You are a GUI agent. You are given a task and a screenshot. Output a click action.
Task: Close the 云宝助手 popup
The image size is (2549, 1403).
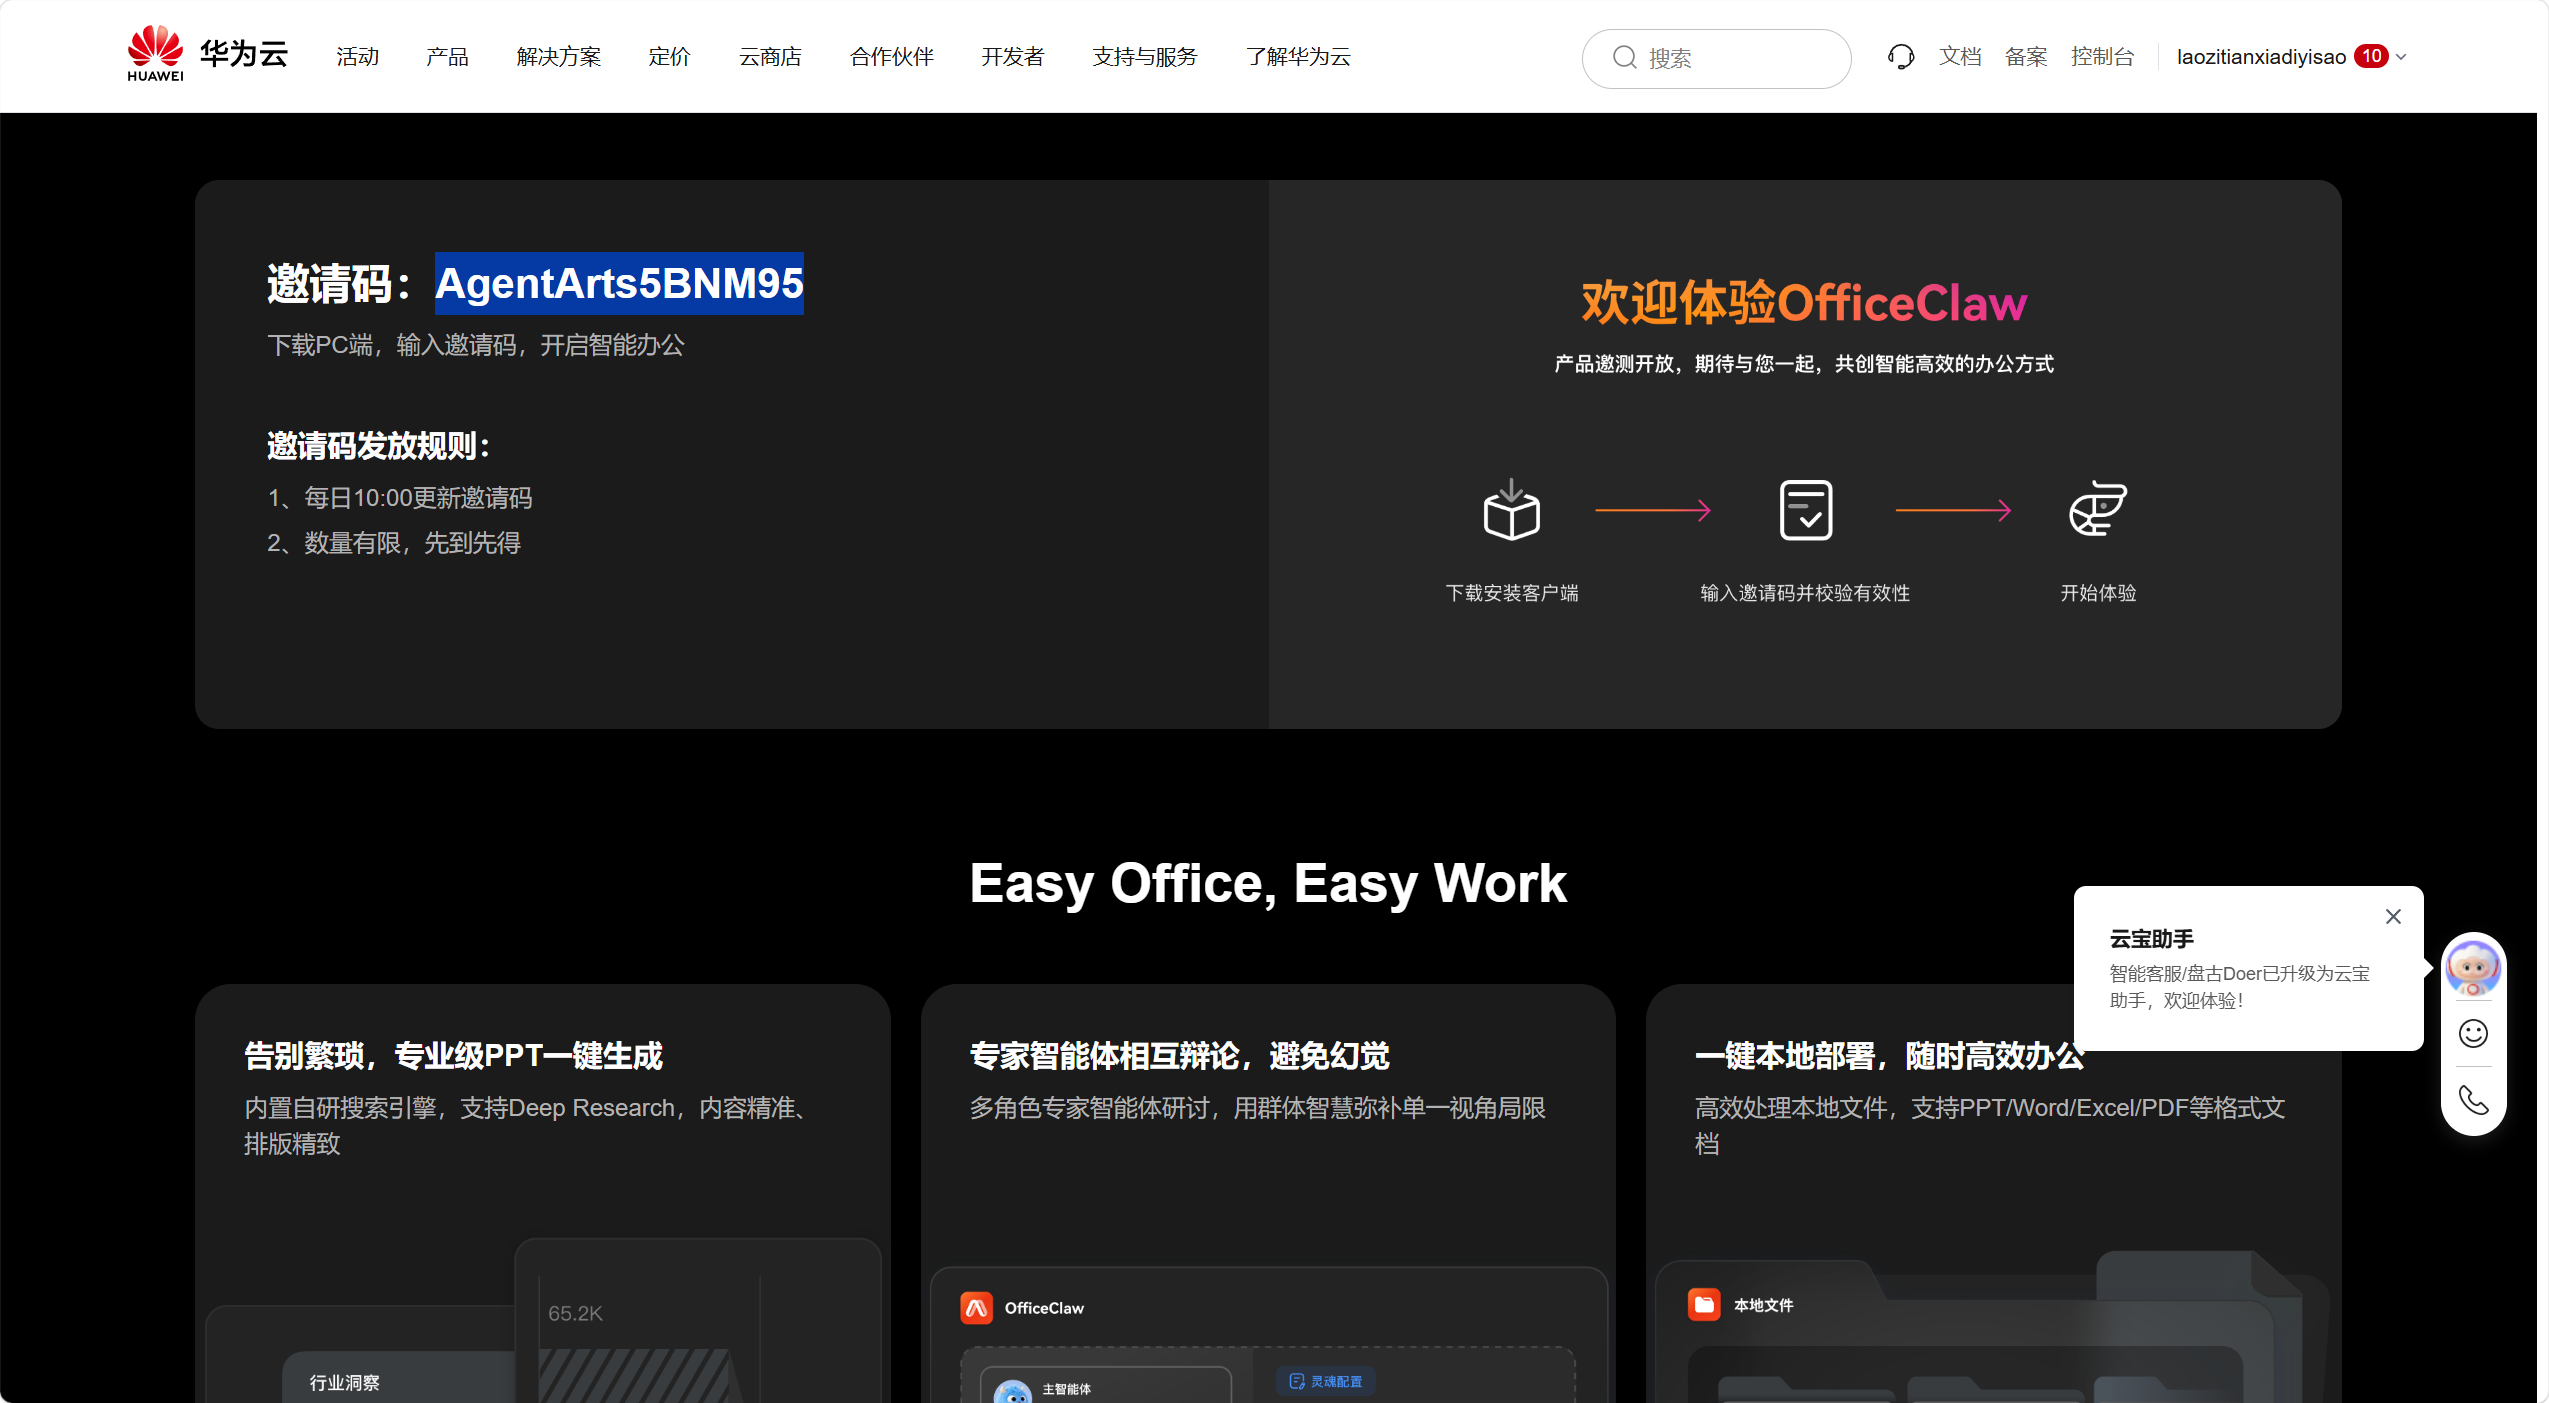(x=2392, y=916)
